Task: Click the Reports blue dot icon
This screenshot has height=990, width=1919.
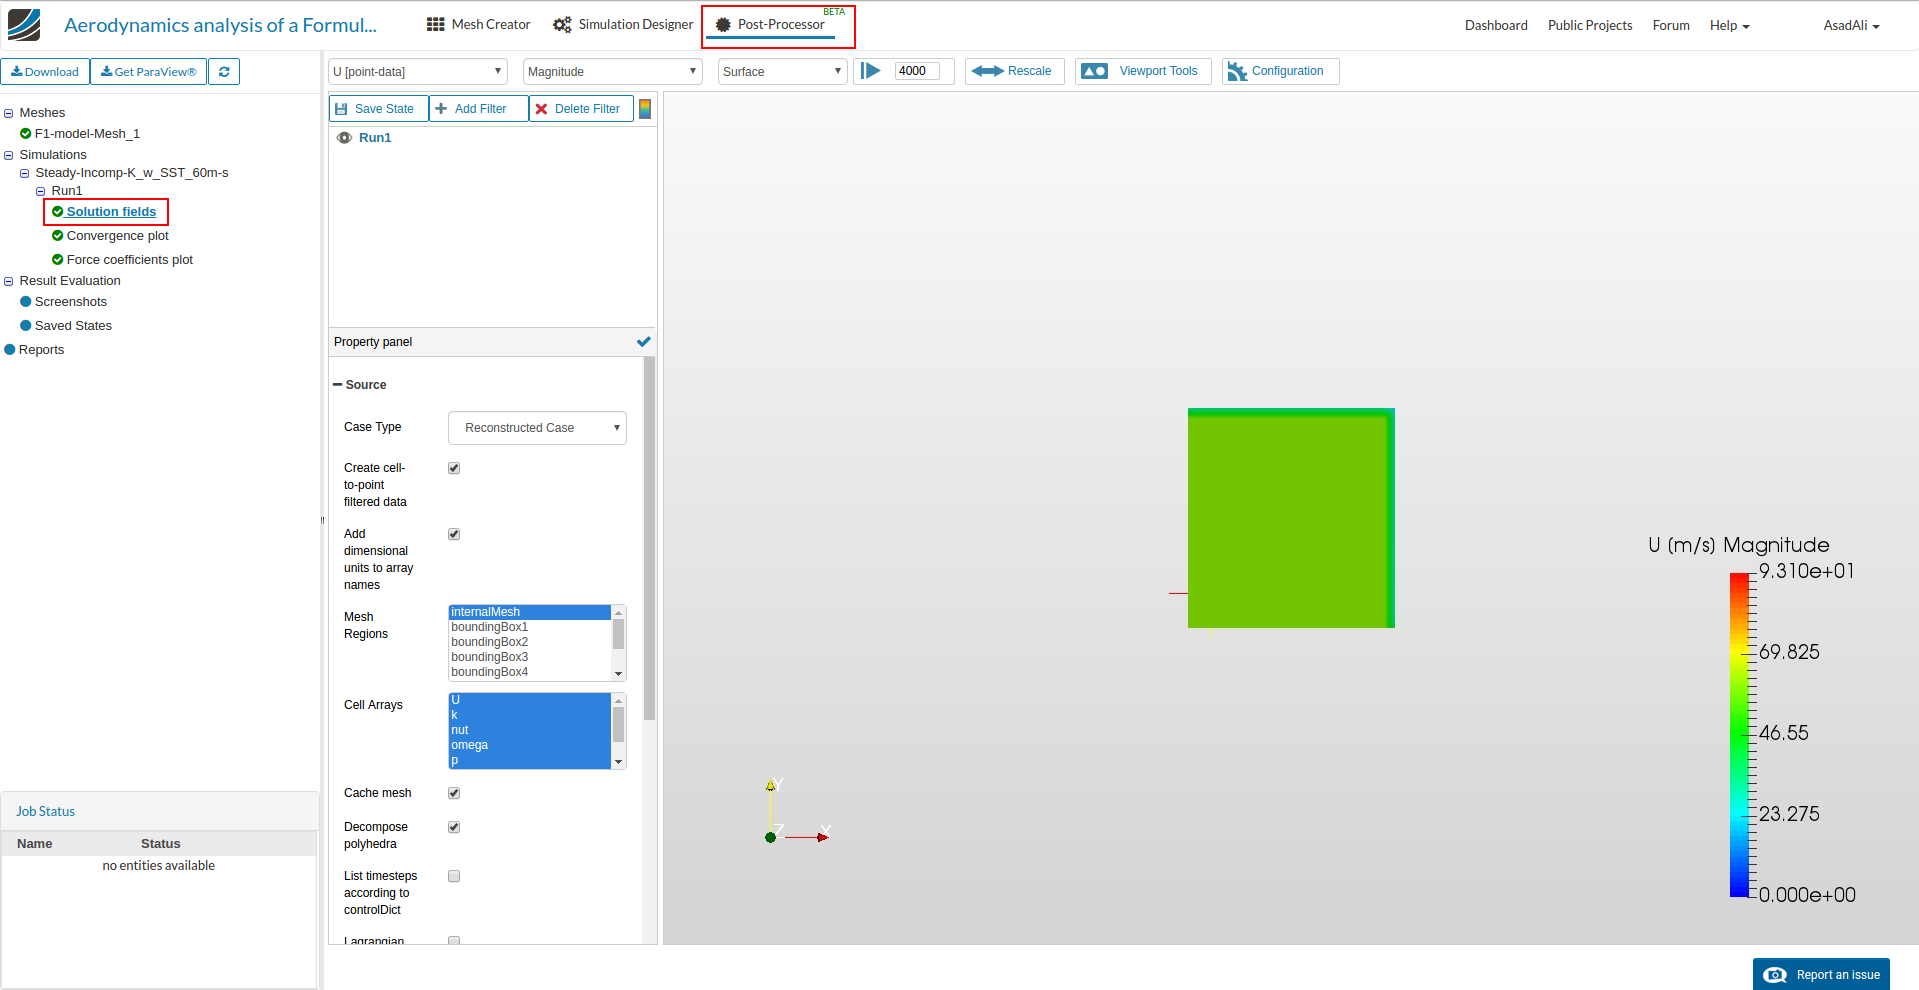Action: click(x=10, y=350)
